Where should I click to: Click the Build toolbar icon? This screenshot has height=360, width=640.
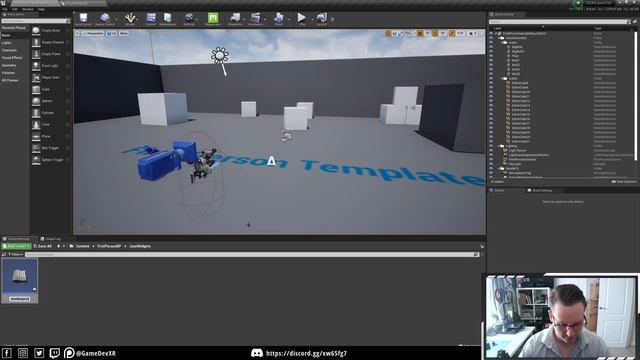coord(279,19)
